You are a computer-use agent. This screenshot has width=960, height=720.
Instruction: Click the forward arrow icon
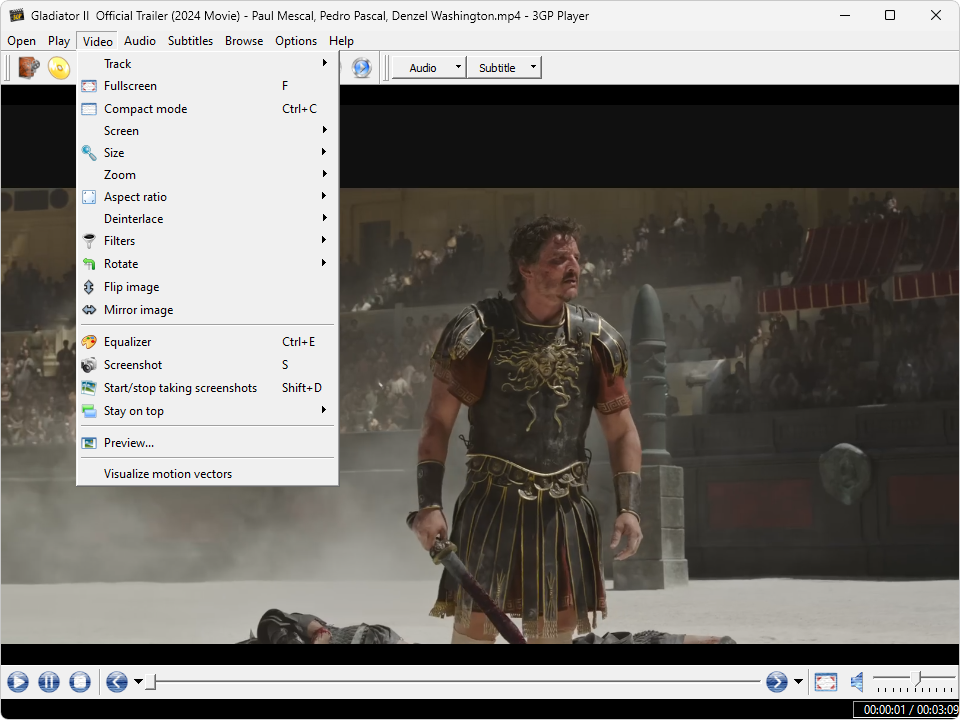pos(777,682)
